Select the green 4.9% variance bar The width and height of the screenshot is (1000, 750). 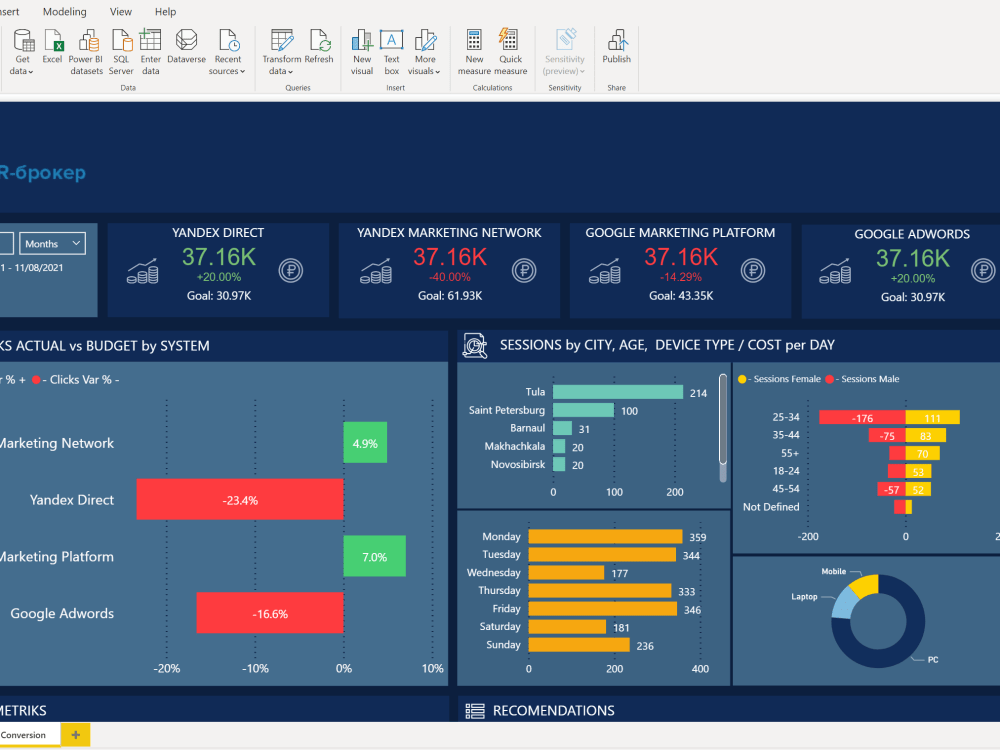365,443
